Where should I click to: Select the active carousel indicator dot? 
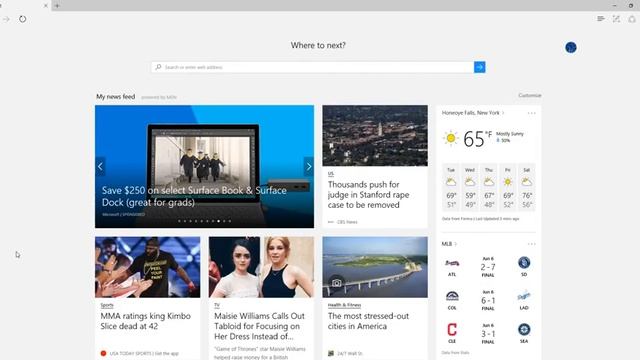(x=218, y=221)
